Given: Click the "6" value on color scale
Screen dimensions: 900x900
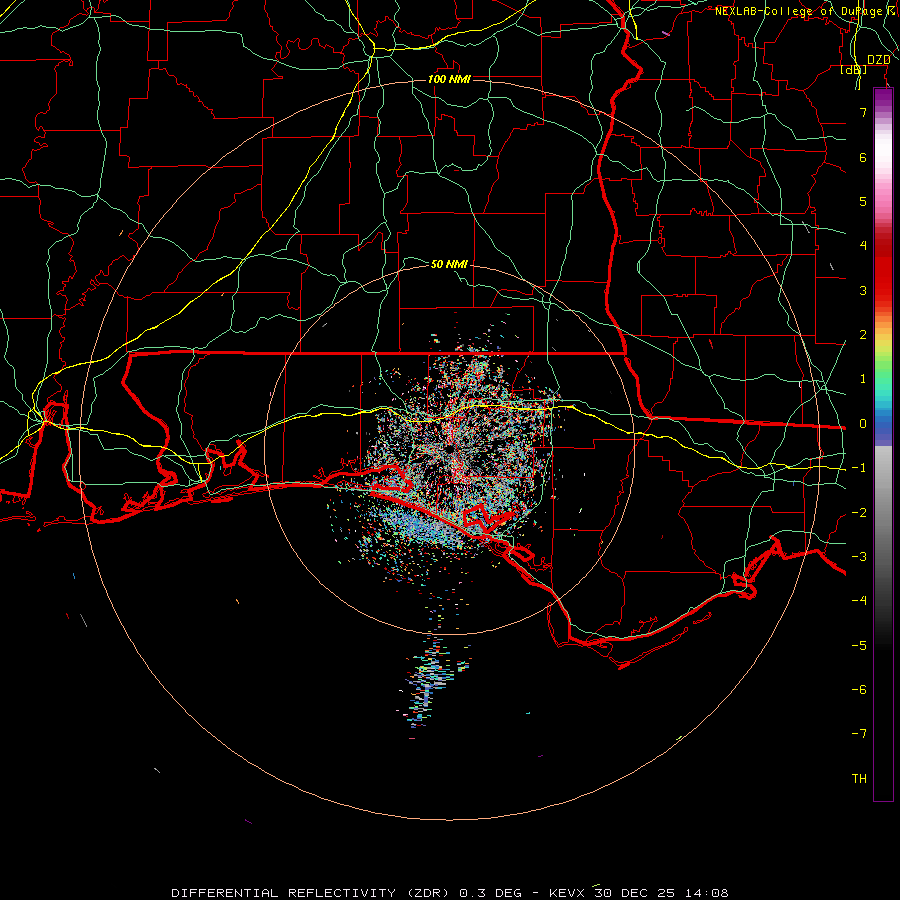Looking at the screenshot, I should click(x=863, y=157).
